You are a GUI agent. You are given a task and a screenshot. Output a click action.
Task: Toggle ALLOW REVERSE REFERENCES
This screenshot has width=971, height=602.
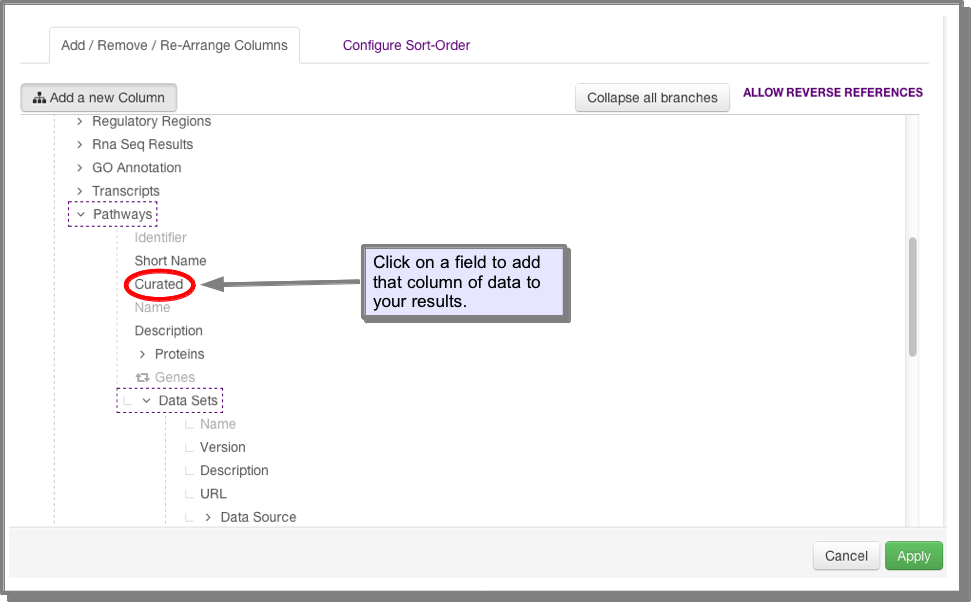point(832,93)
